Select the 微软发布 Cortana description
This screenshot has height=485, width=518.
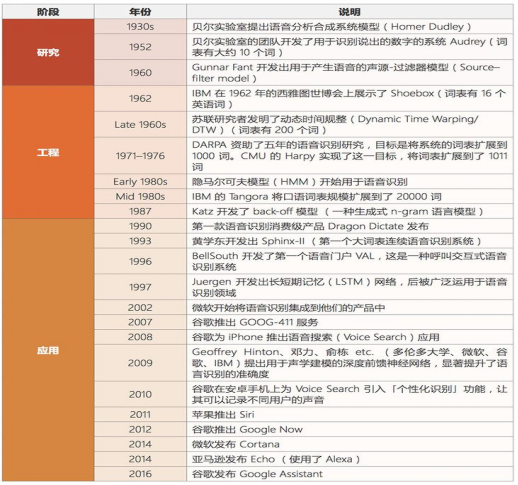[350, 444]
